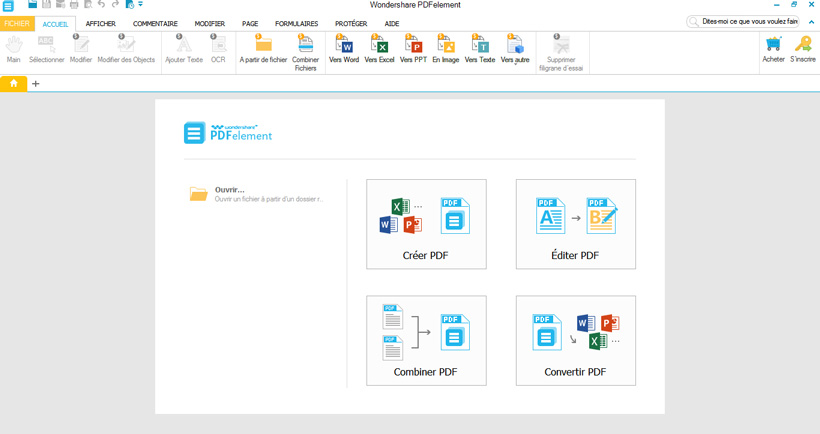The image size is (820, 434).
Task: Click the S'inscrire key icon
Action: pos(803,44)
